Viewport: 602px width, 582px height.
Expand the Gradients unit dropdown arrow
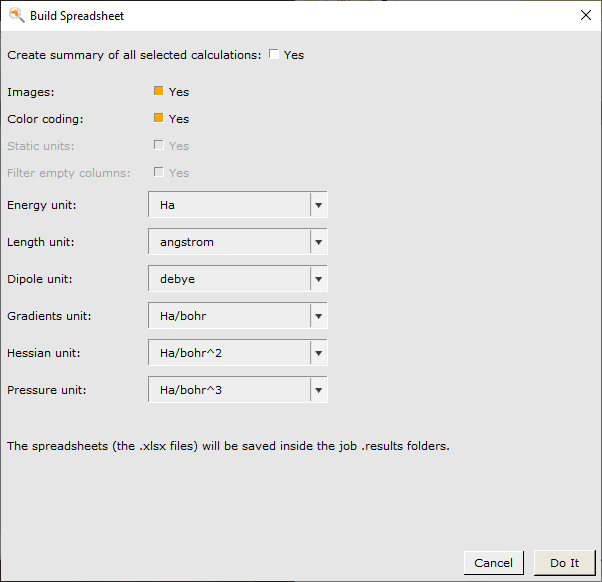point(318,316)
